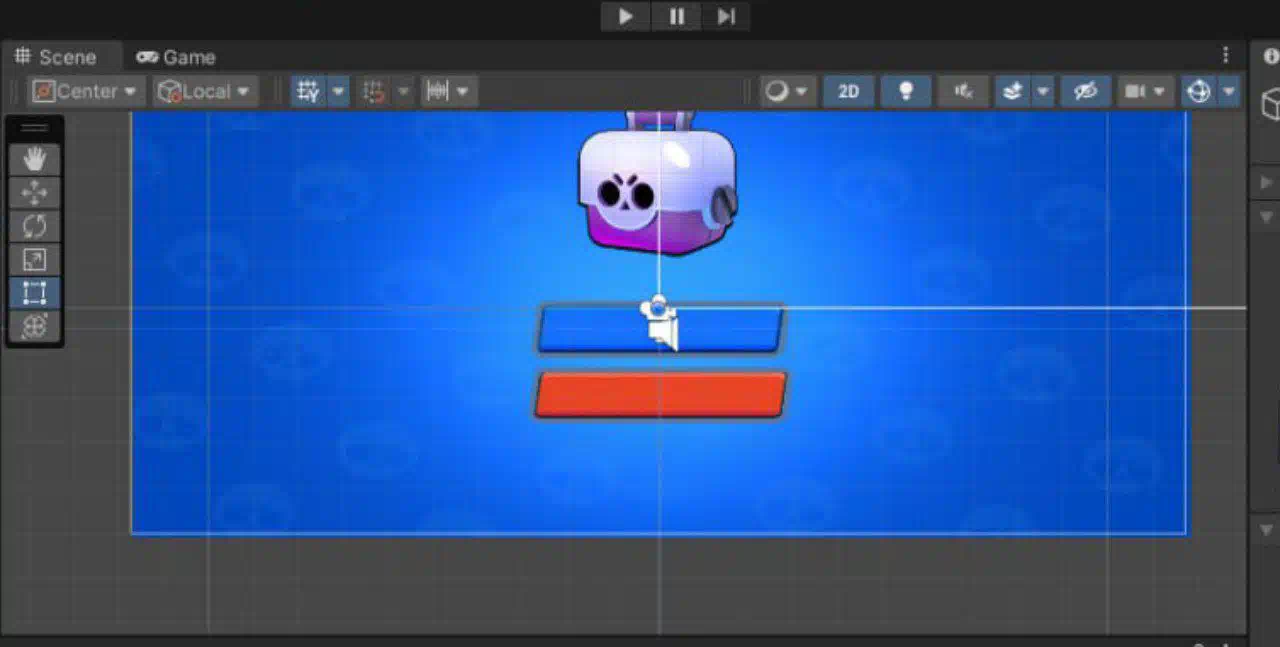Viewport: 1280px width, 647px height.
Task: Select the Rotate tool
Action: pyautogui.click(x=35, y=226)
